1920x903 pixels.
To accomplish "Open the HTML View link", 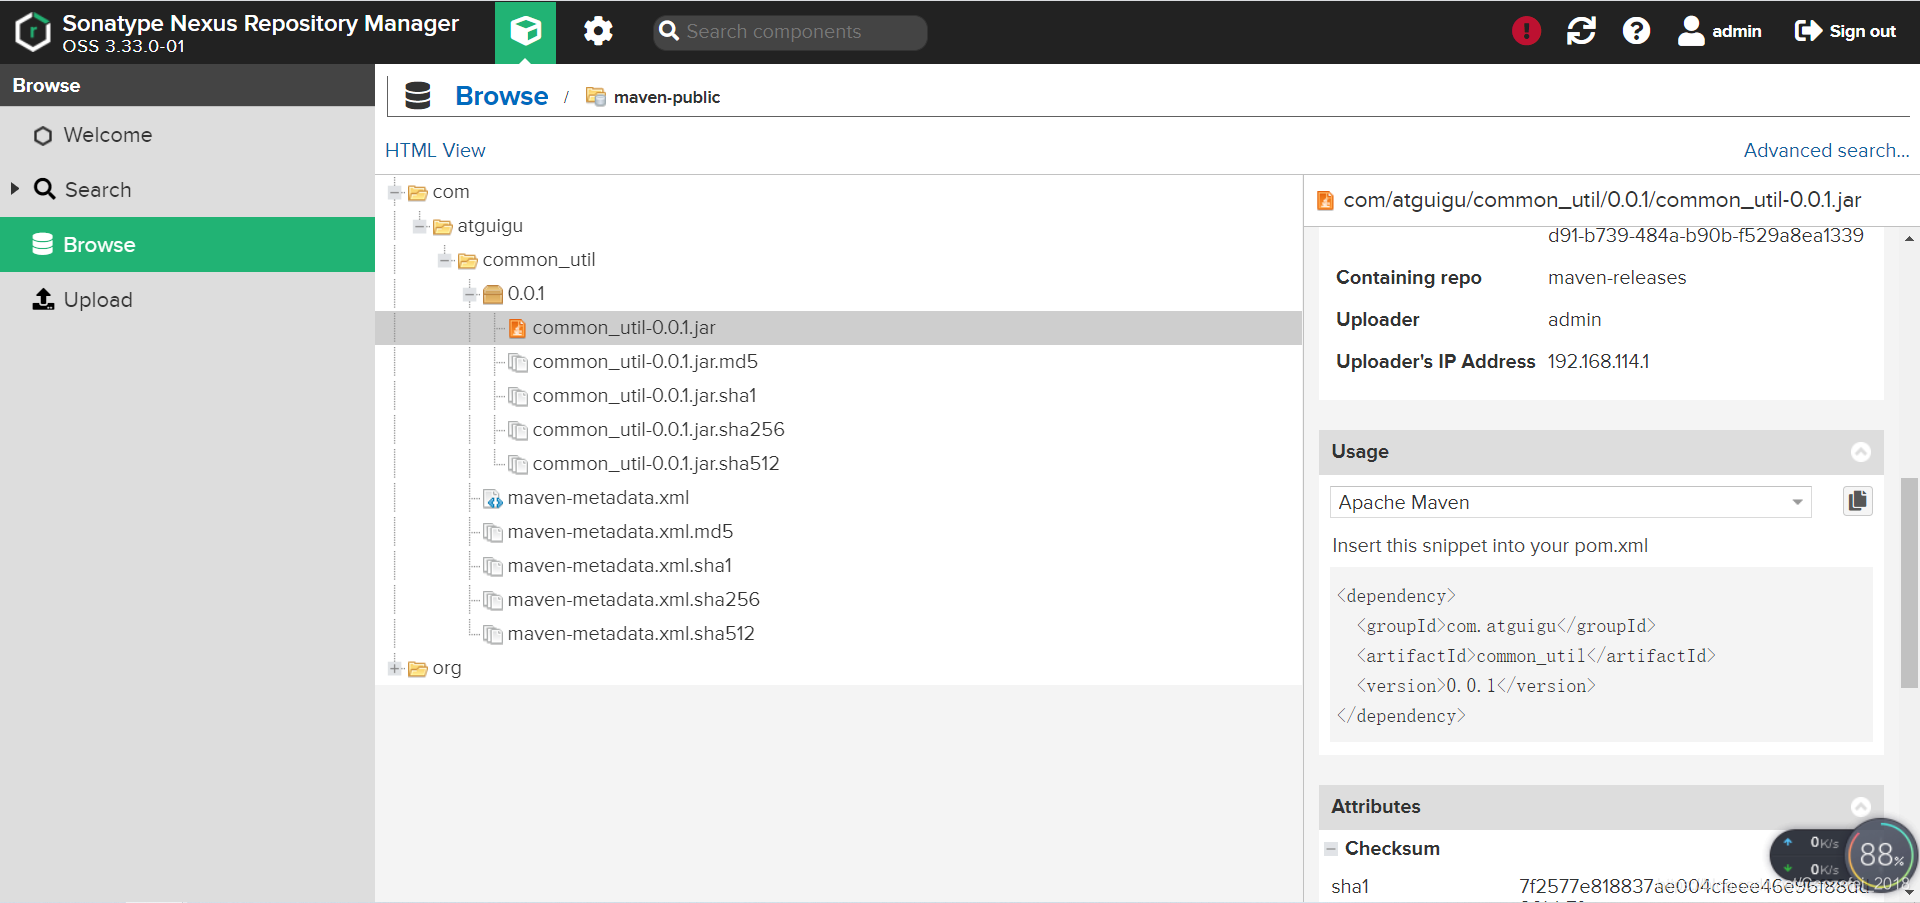I will click(x=435, y=150).
